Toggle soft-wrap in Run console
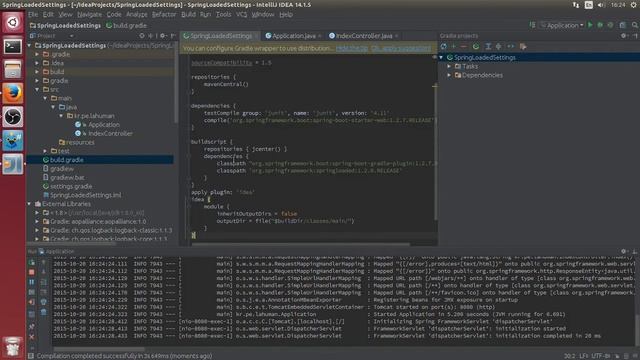 43,282
